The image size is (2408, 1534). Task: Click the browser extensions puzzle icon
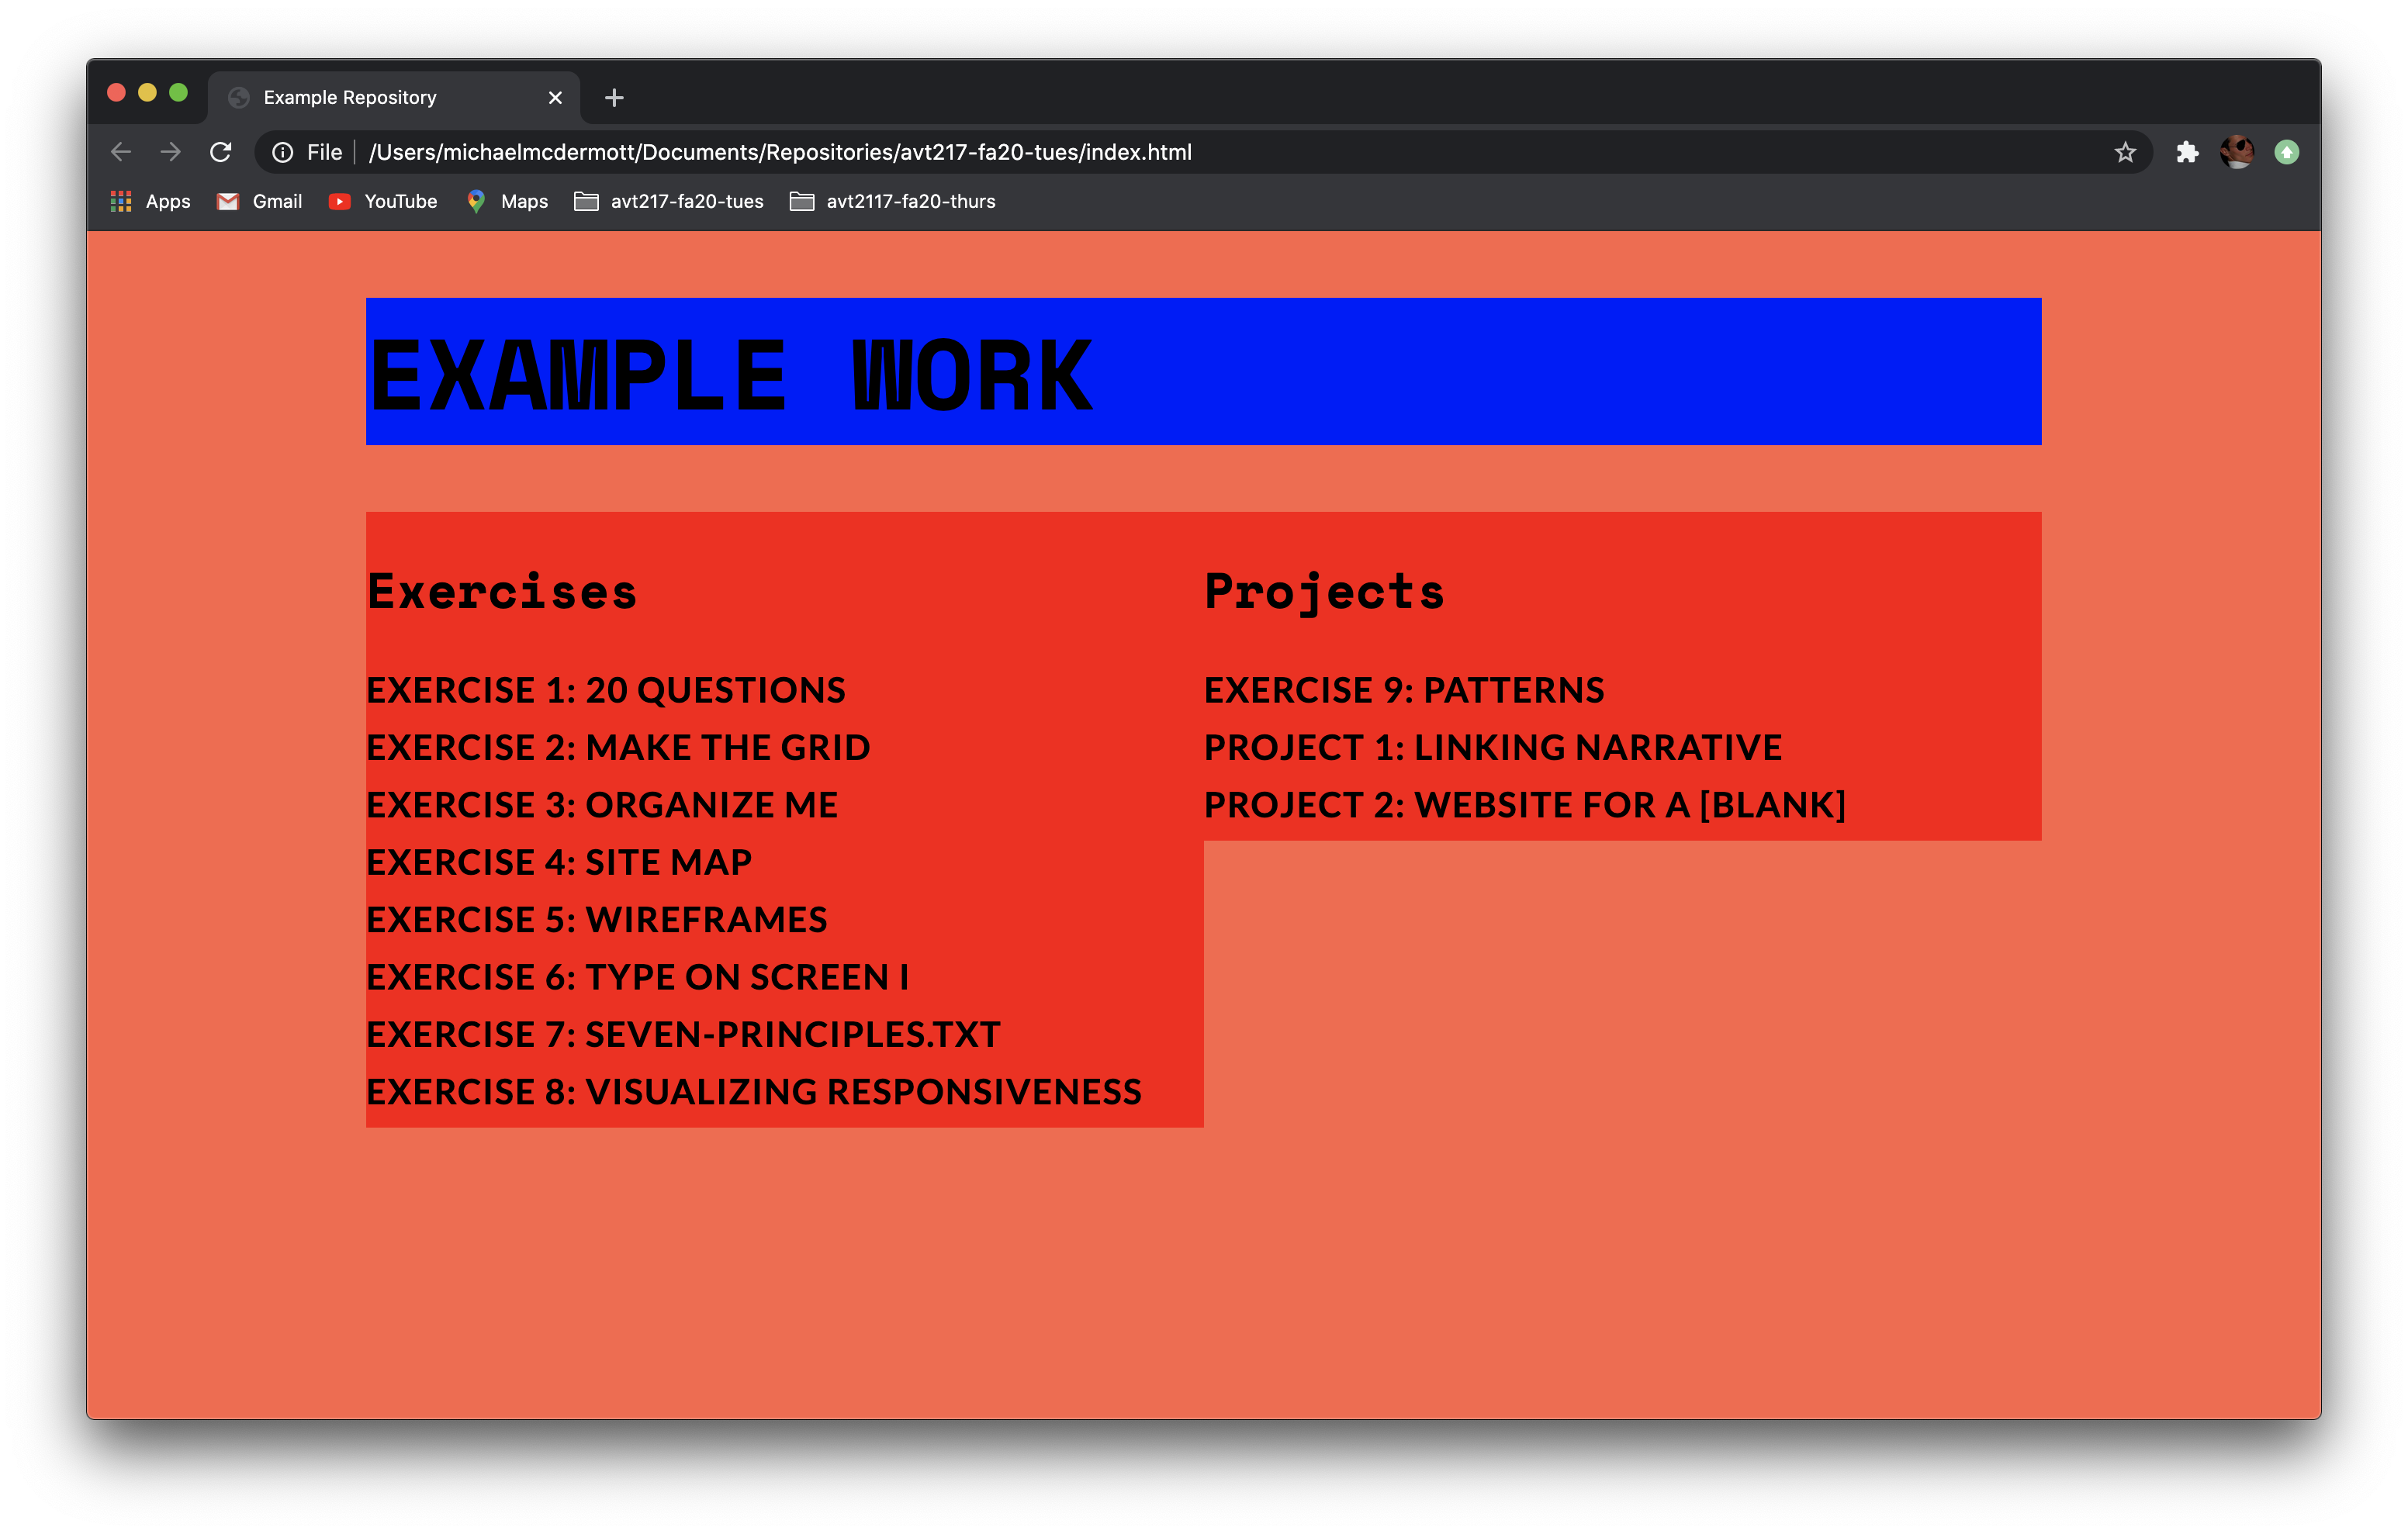coord(2185,151)
